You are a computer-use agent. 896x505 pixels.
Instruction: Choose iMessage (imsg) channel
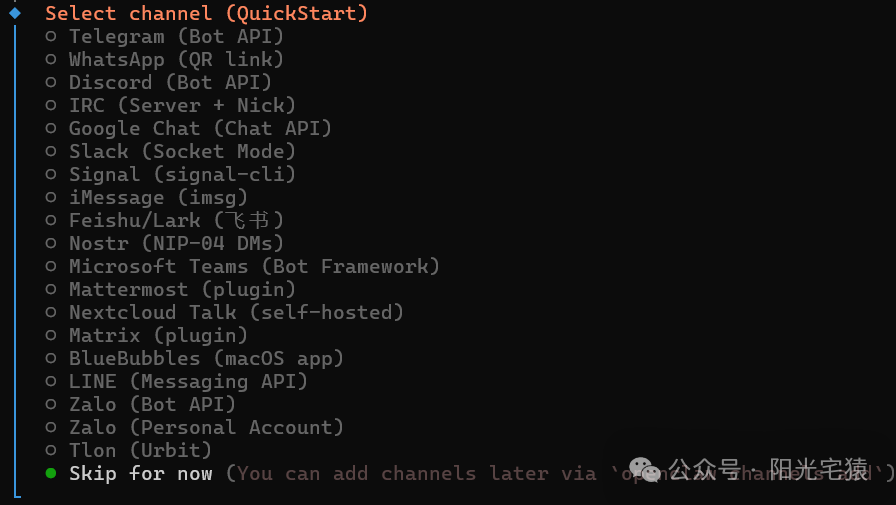[x=146, y=197]
